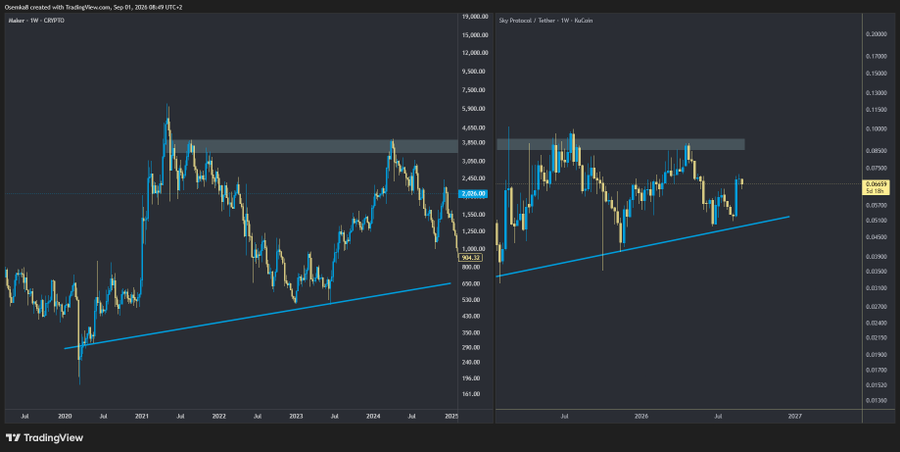Click the 2027 label on Sky Protocol time axis
The image size is (900, 452).
(794, 416)
